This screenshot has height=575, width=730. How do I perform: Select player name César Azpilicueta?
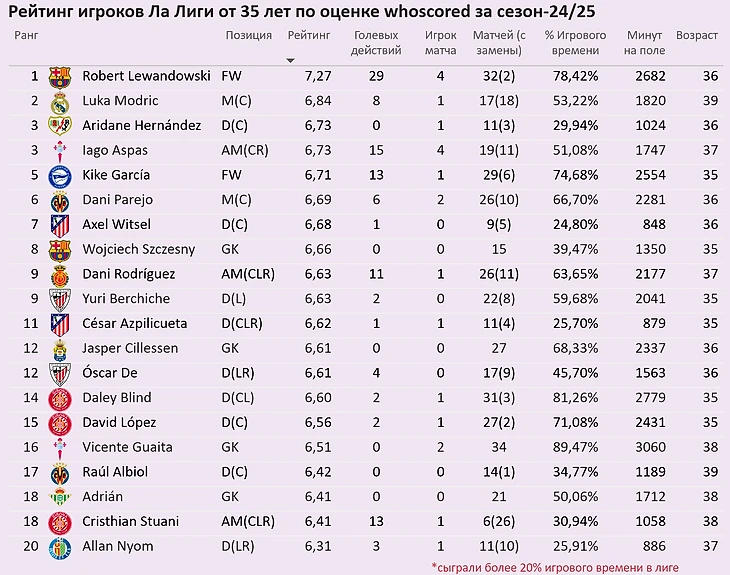(x=134, y=324)
